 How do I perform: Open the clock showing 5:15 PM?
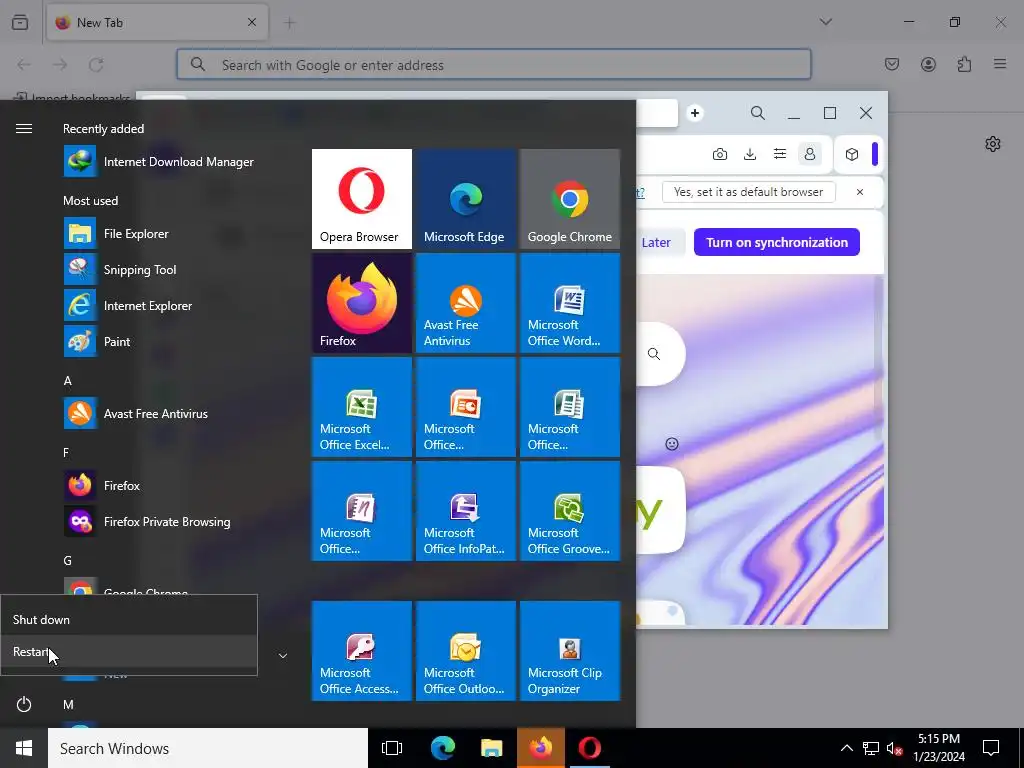[938, 748]
